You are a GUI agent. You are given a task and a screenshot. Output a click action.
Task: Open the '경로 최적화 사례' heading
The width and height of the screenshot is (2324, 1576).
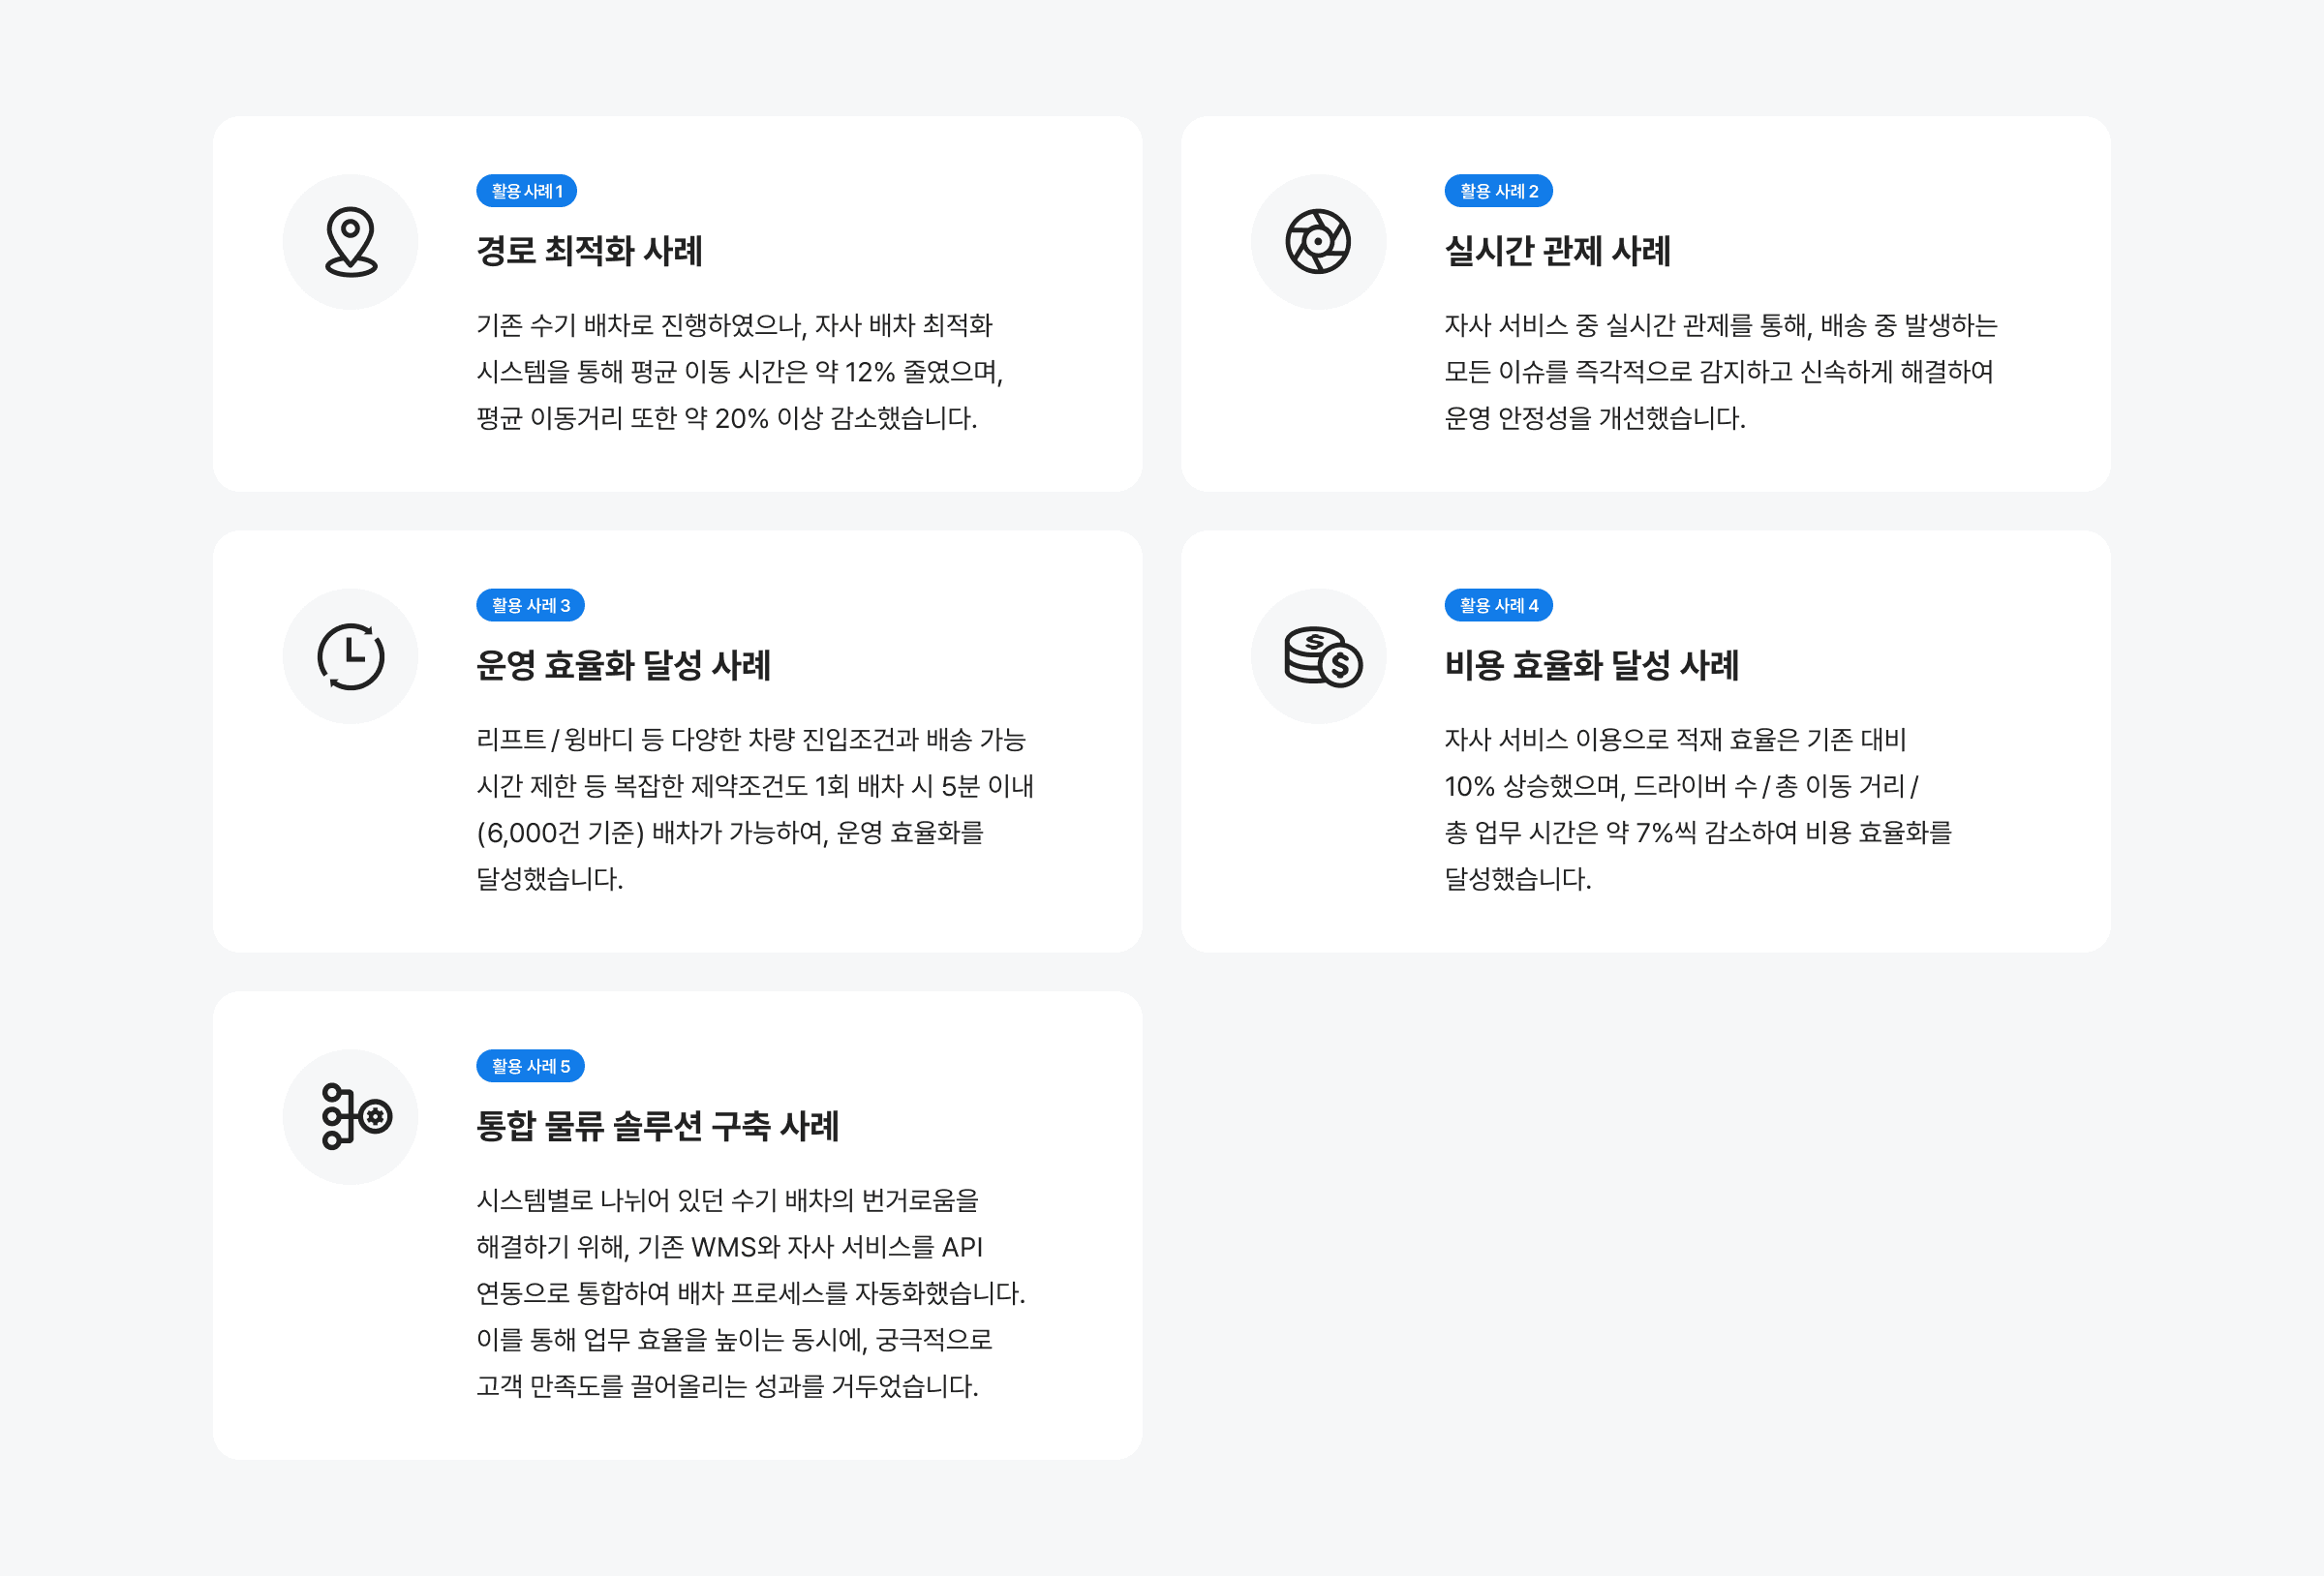click(x=589, y=251)
